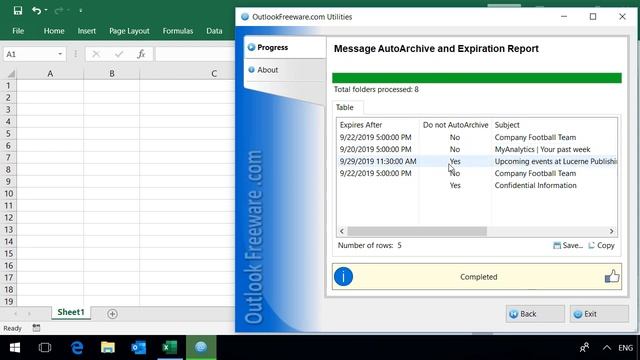Open File Explorer from taskbar
The image size is (640, 360).
click(x=108, y=347)
